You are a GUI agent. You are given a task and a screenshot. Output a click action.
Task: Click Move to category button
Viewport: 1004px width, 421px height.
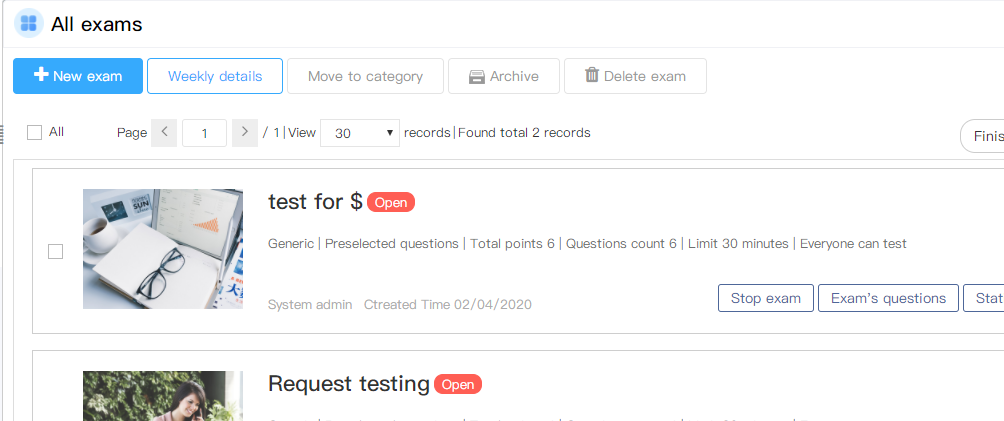365,76
